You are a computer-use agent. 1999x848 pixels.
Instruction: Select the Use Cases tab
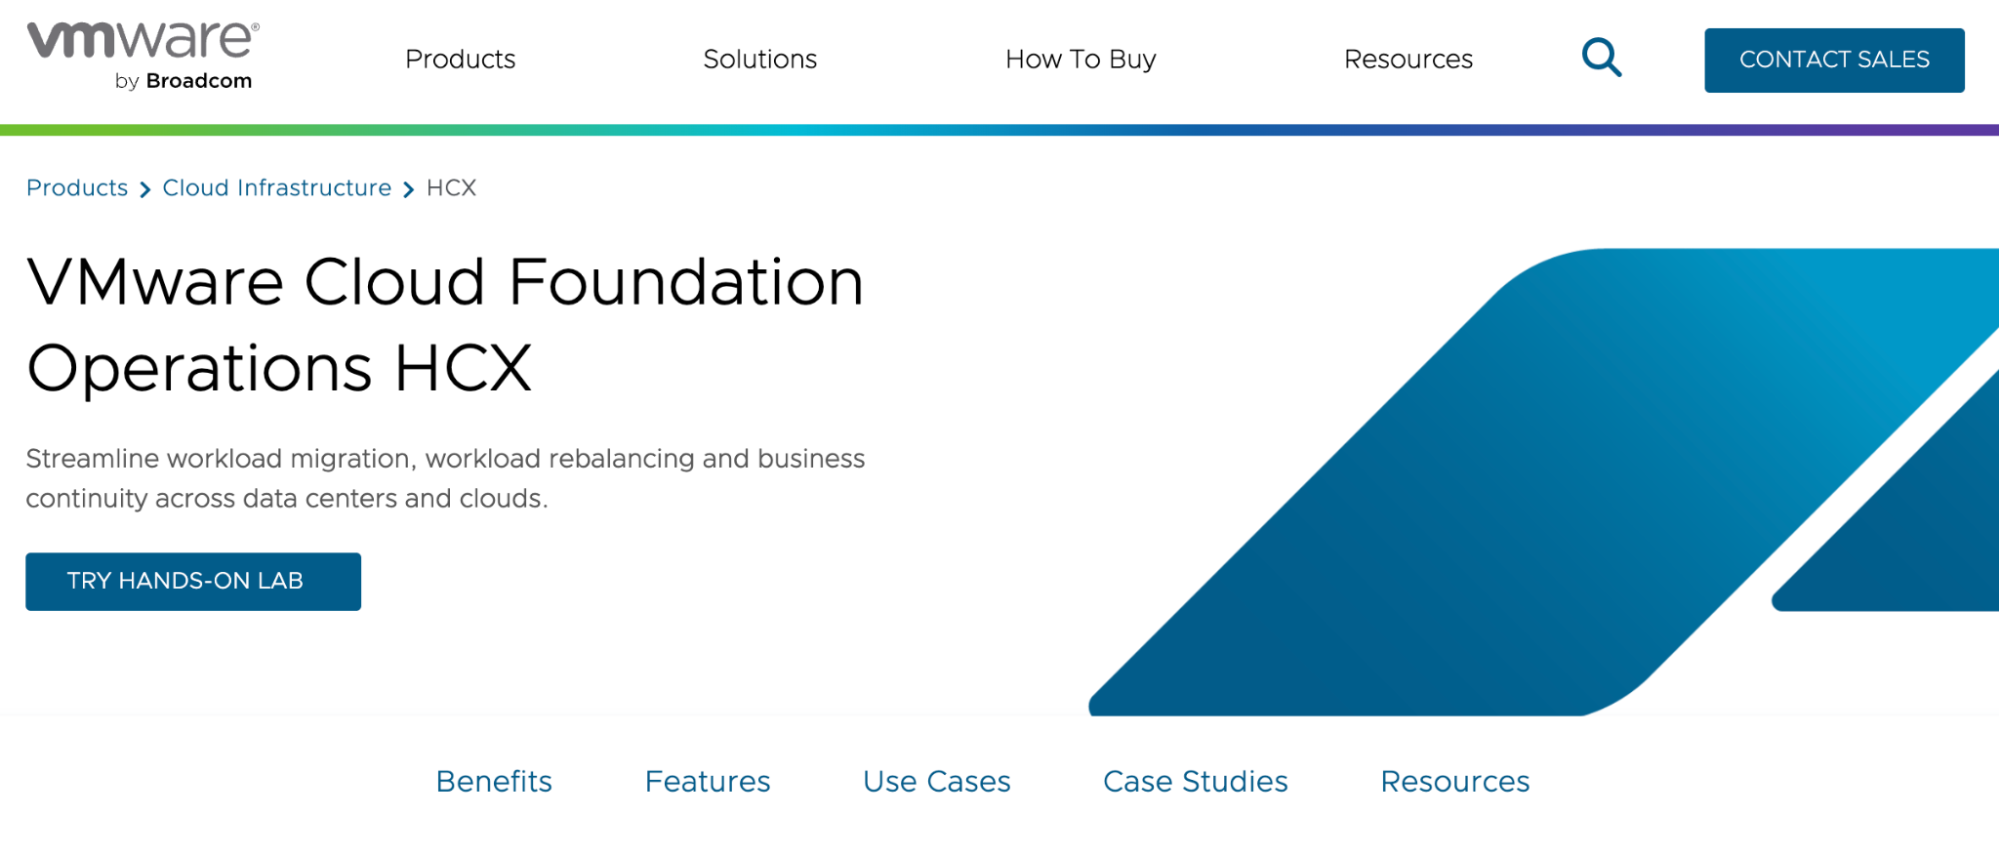click(x=936, y=781)
